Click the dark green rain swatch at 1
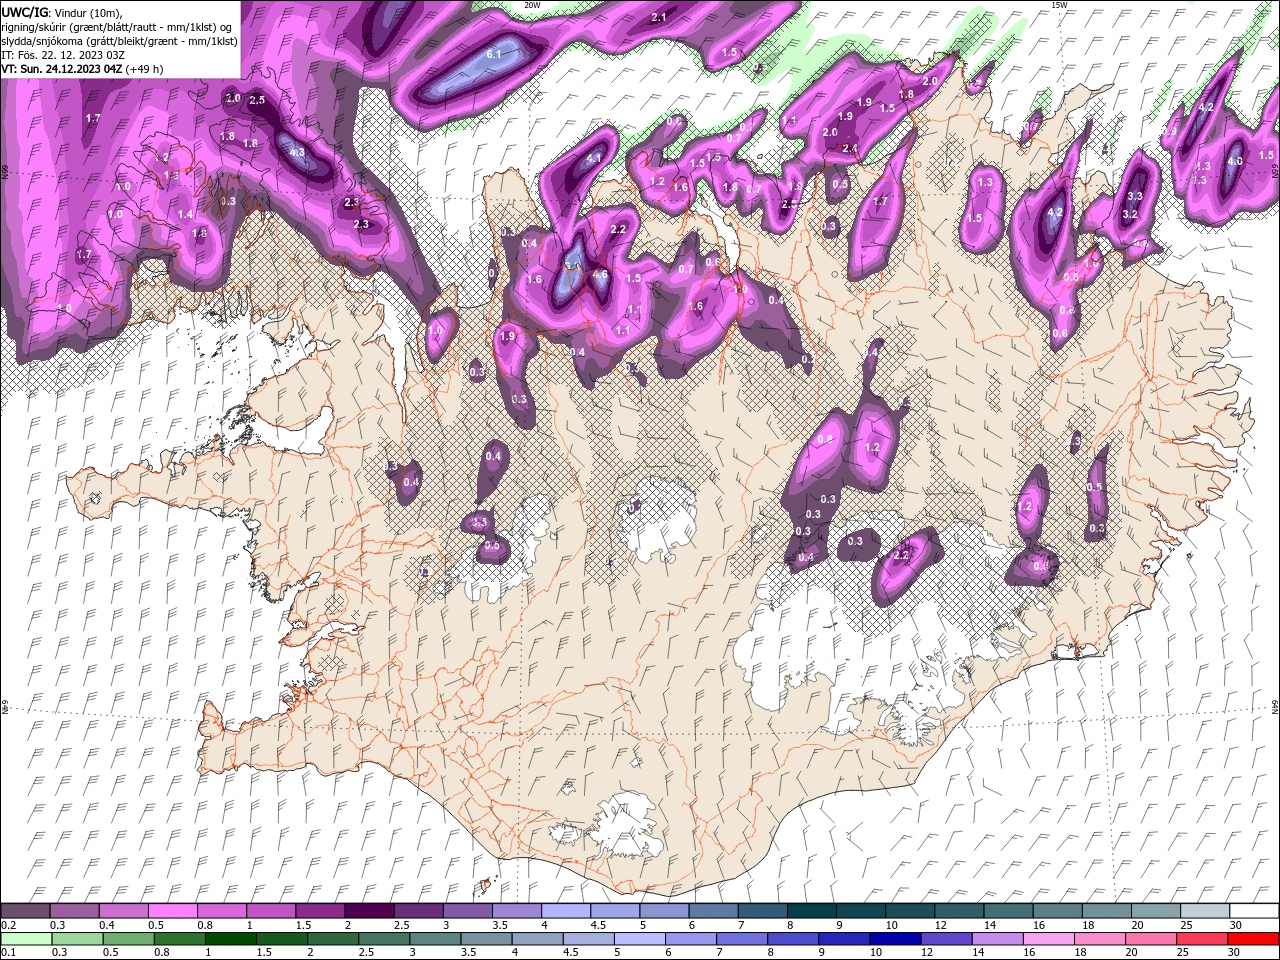The image size is (1280, 960). [230, 939]
